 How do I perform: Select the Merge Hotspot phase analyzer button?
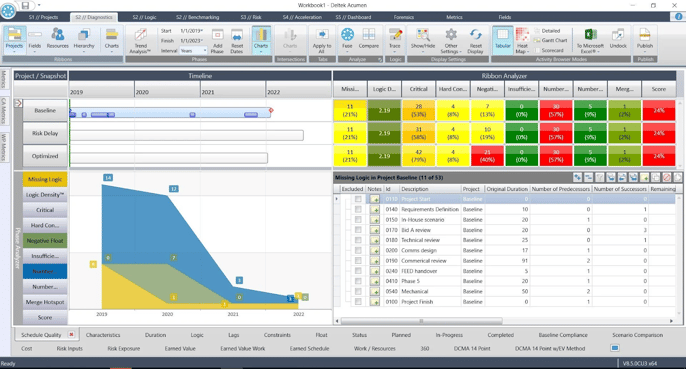pyautogui.click(x=45, y=302)
